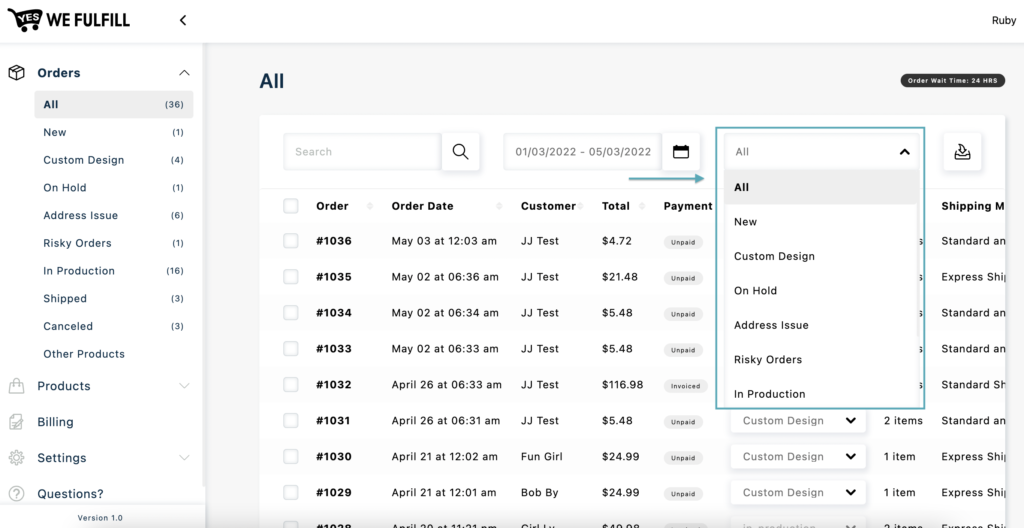
Task: Click Unpaid badge of order #1036
Action: [683, 242]
